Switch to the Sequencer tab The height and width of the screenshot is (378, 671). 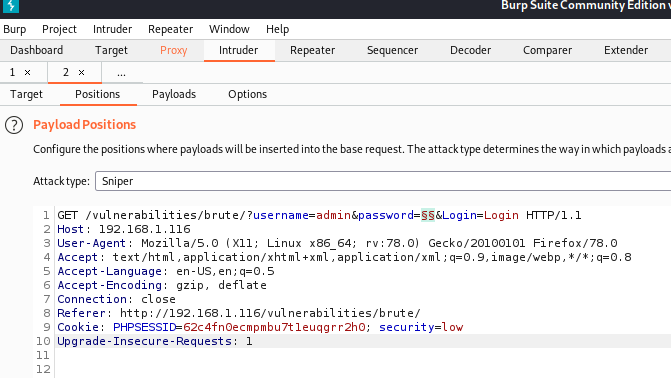pyautogui.click(x=392, y=50)
